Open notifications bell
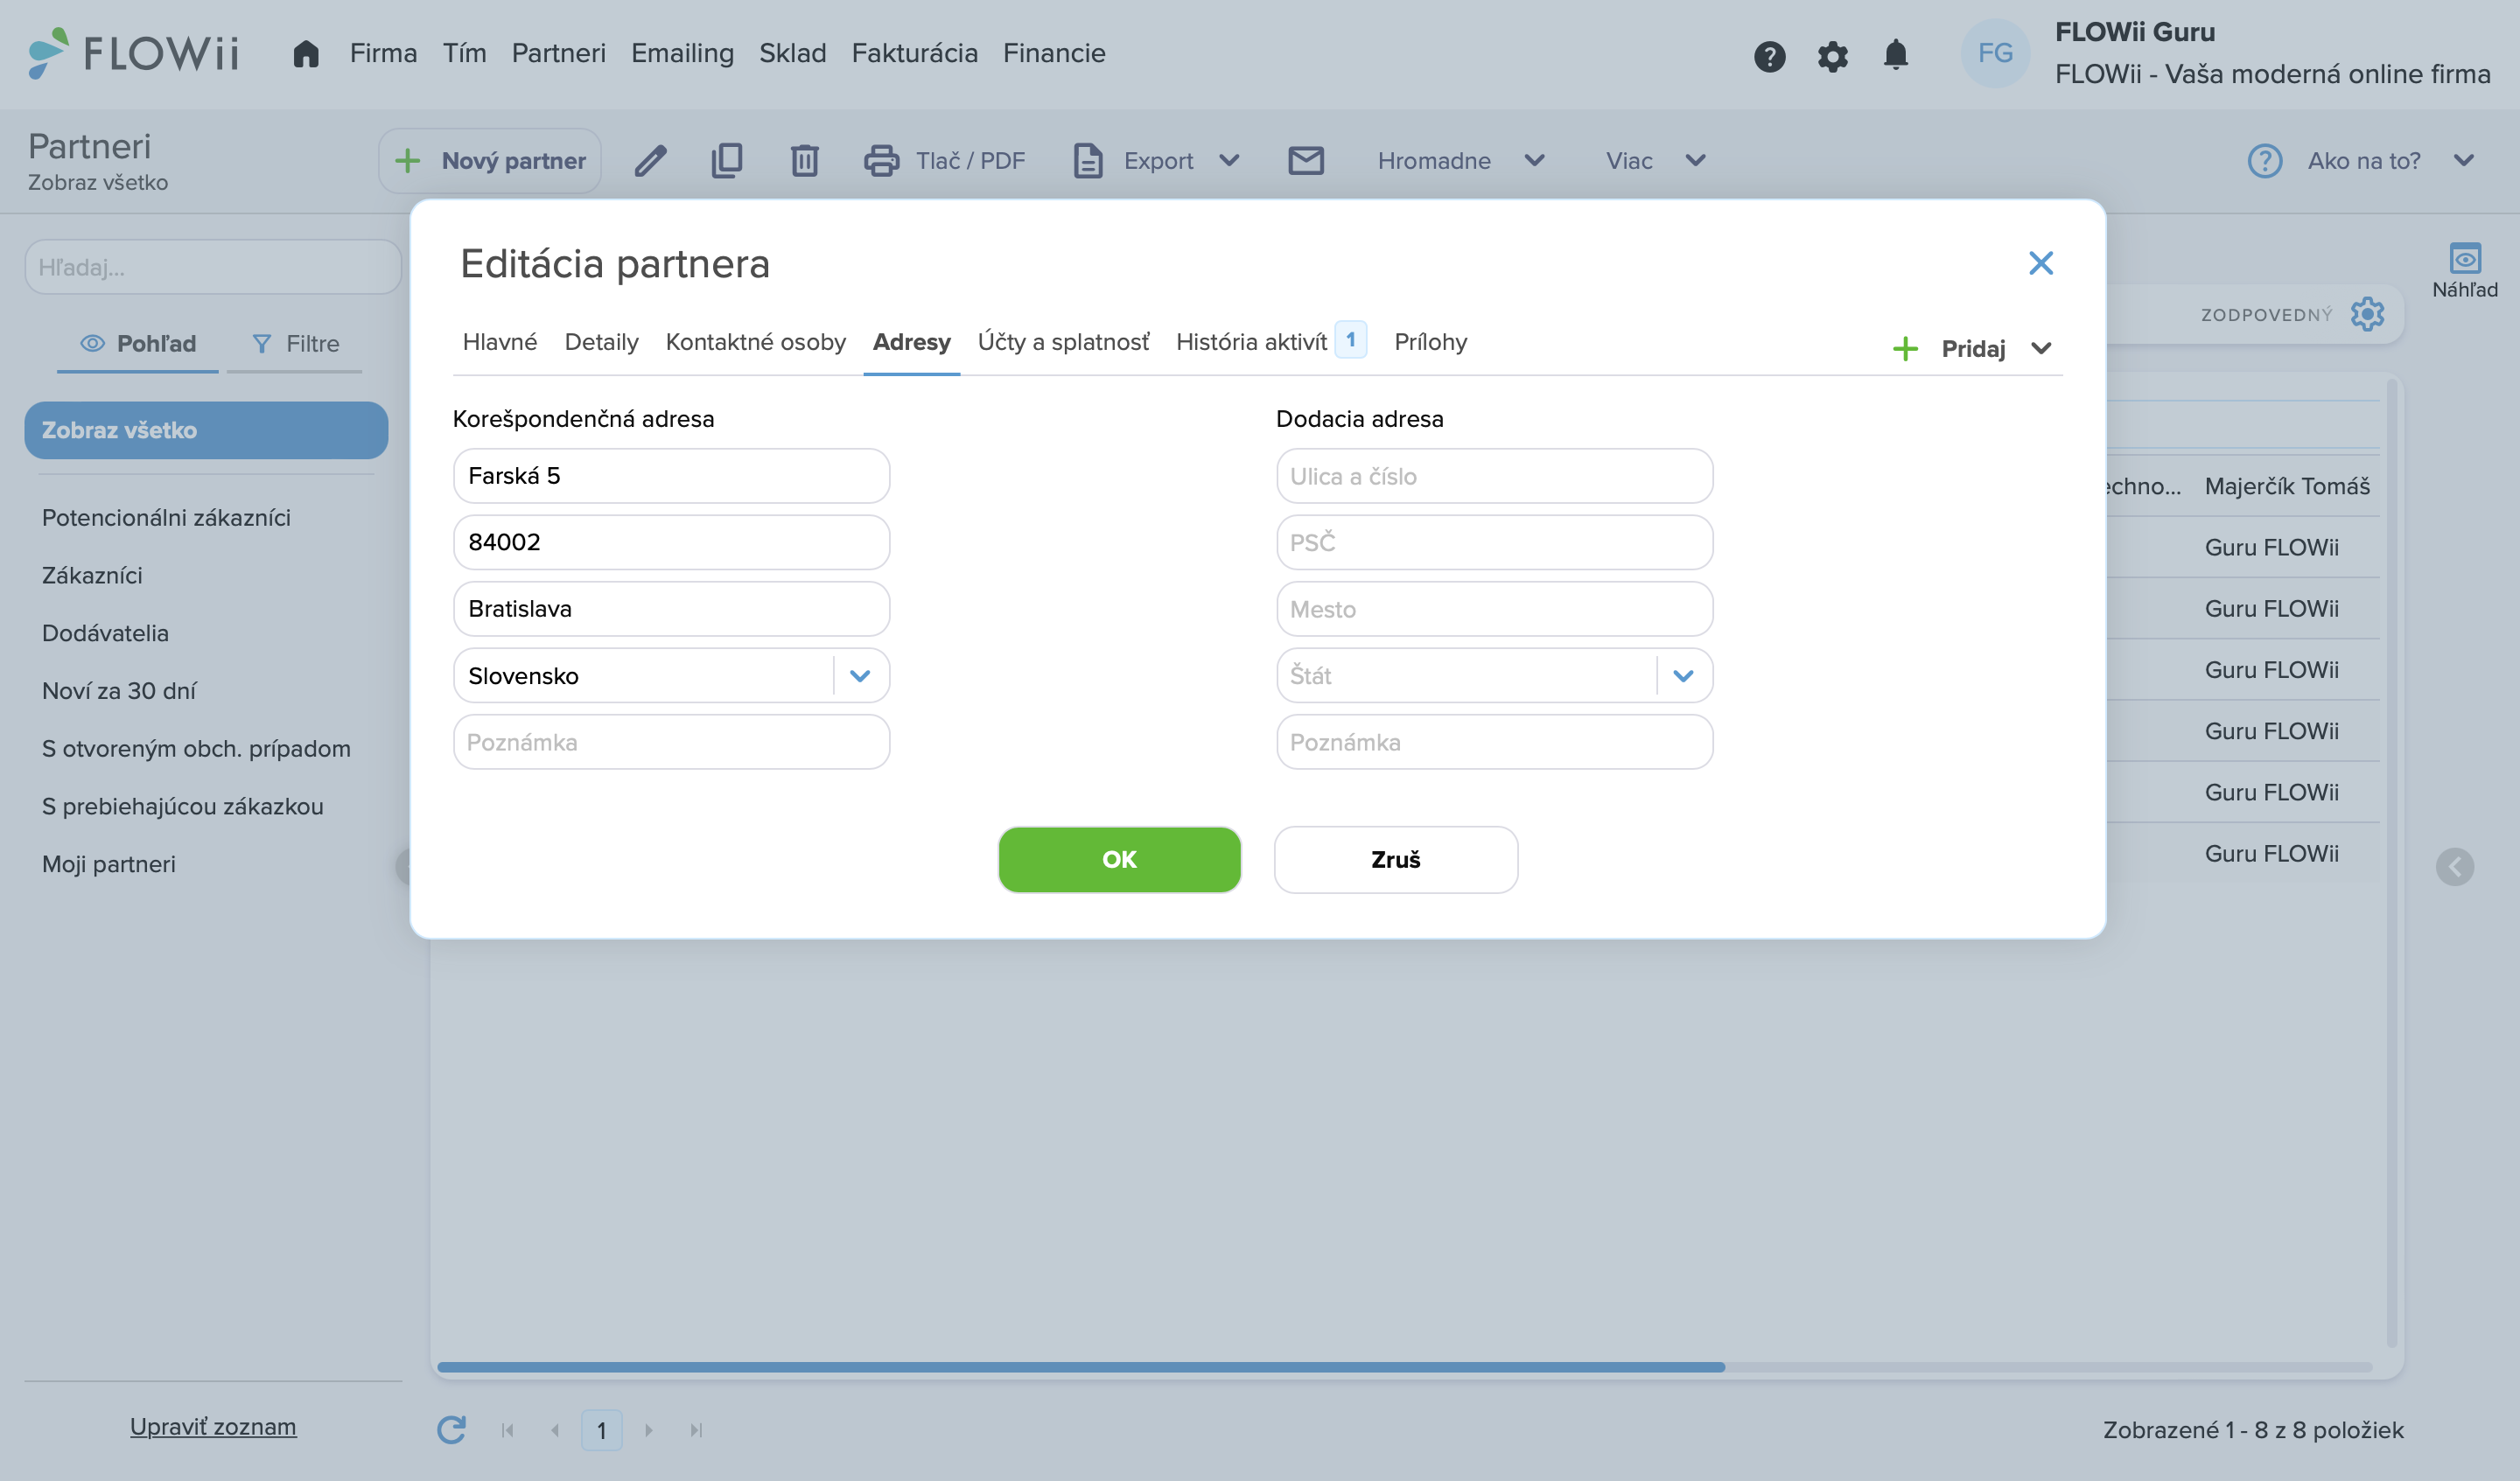This screenshot has height=1481, width=2520. tap(1895, 54)
